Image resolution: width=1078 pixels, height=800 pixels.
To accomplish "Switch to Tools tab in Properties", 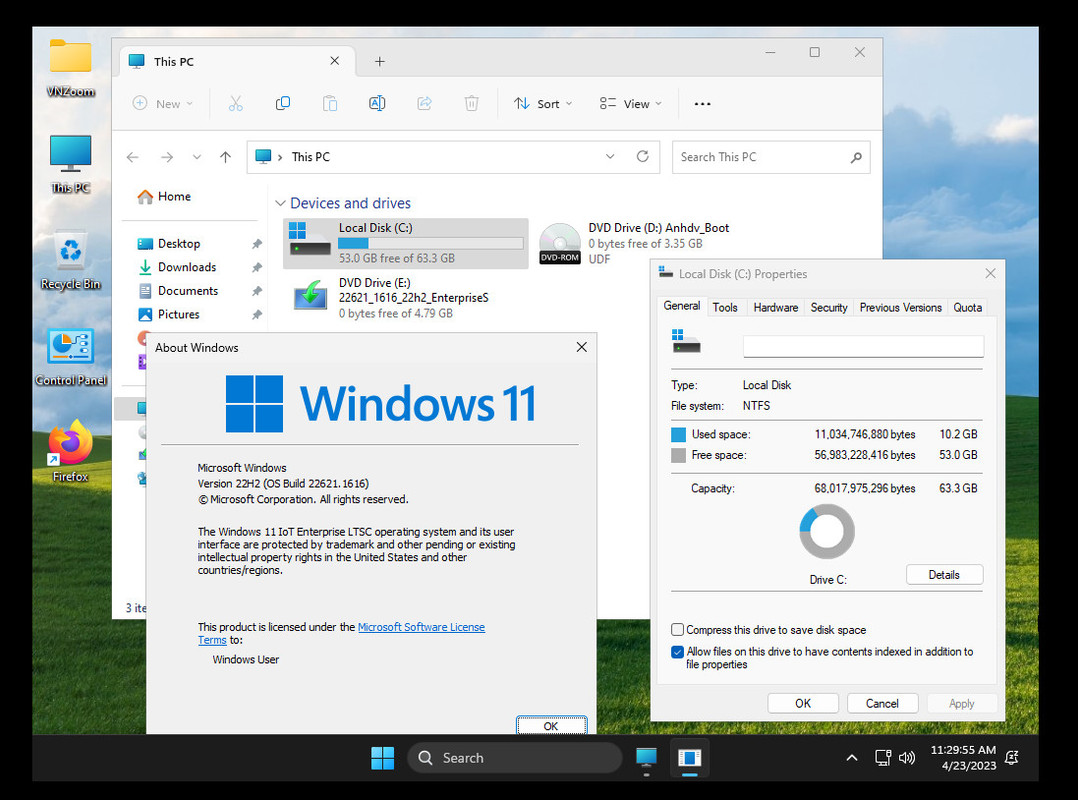I will 725,307.
